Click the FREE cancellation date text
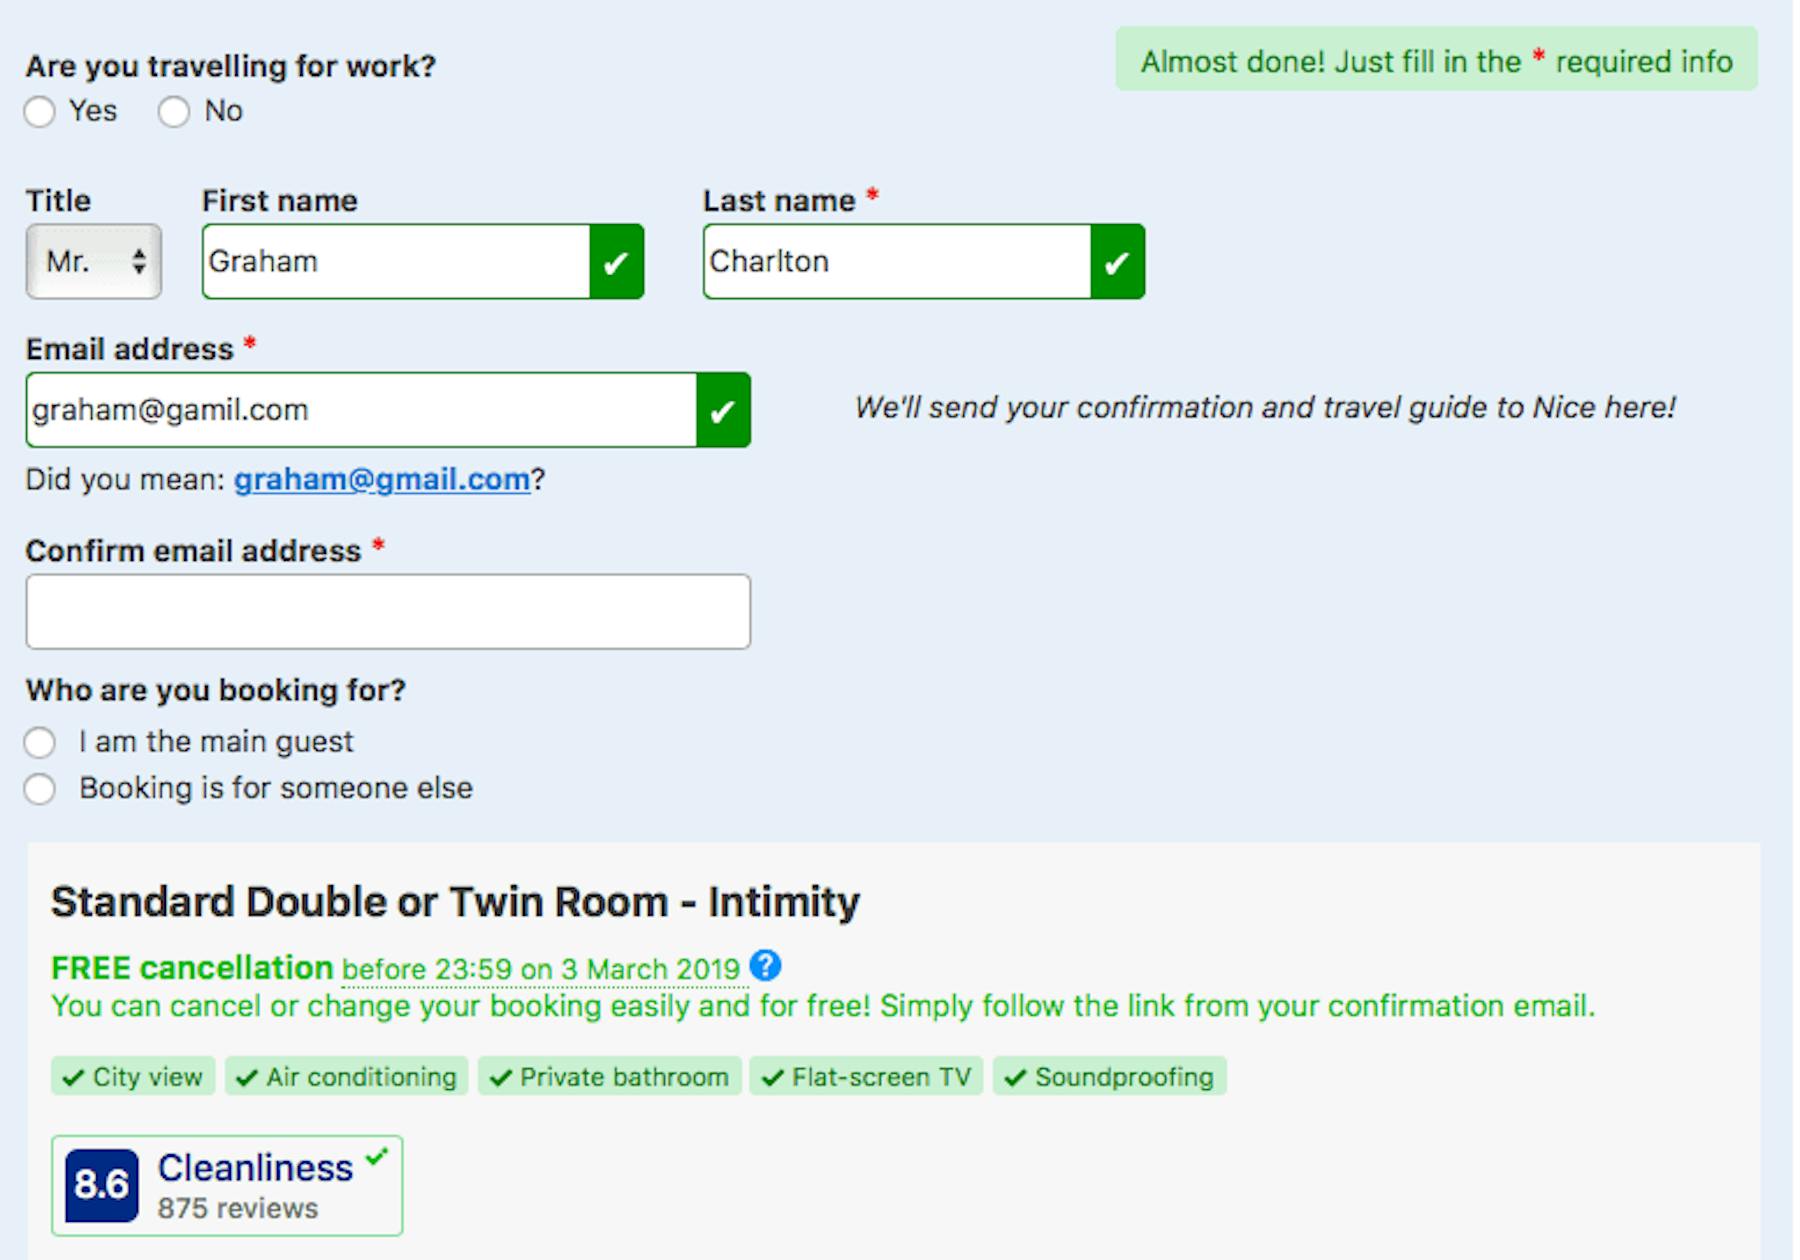 coord(541,969)
